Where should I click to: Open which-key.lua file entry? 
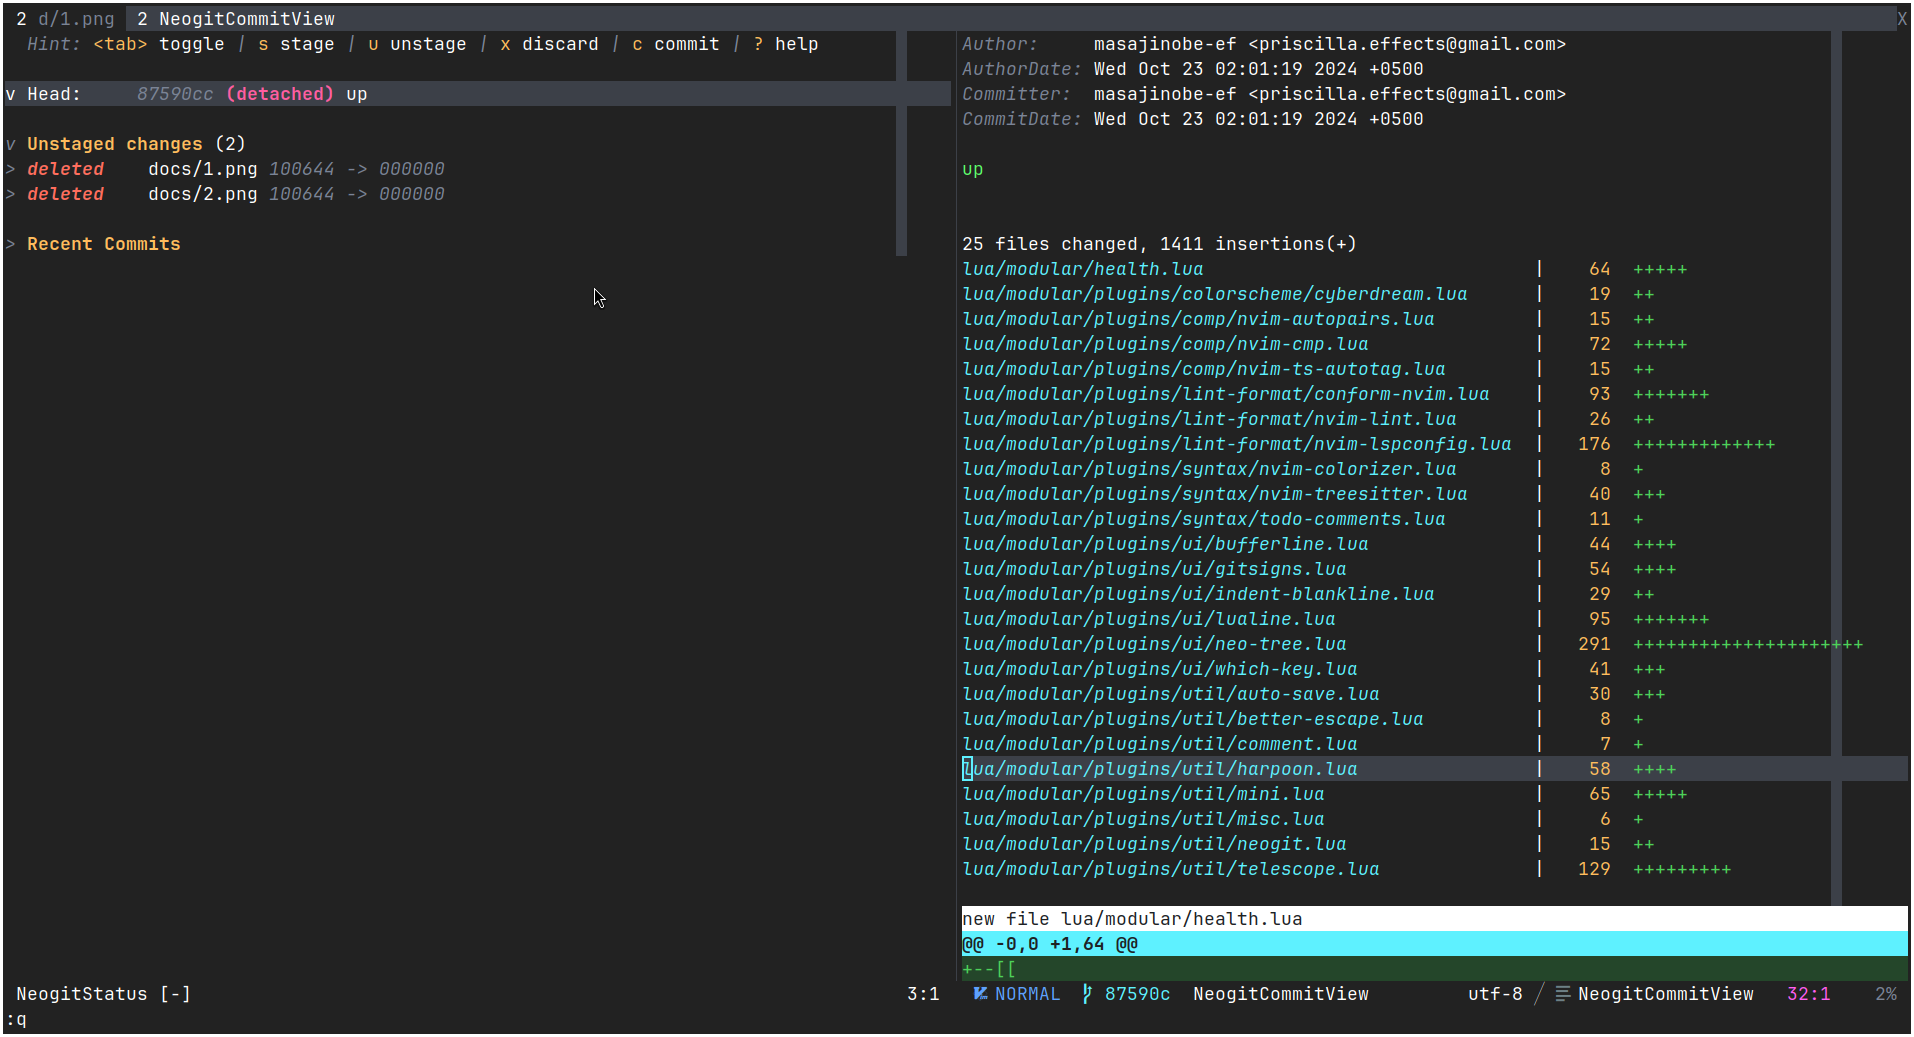(x=1160, y=669)
